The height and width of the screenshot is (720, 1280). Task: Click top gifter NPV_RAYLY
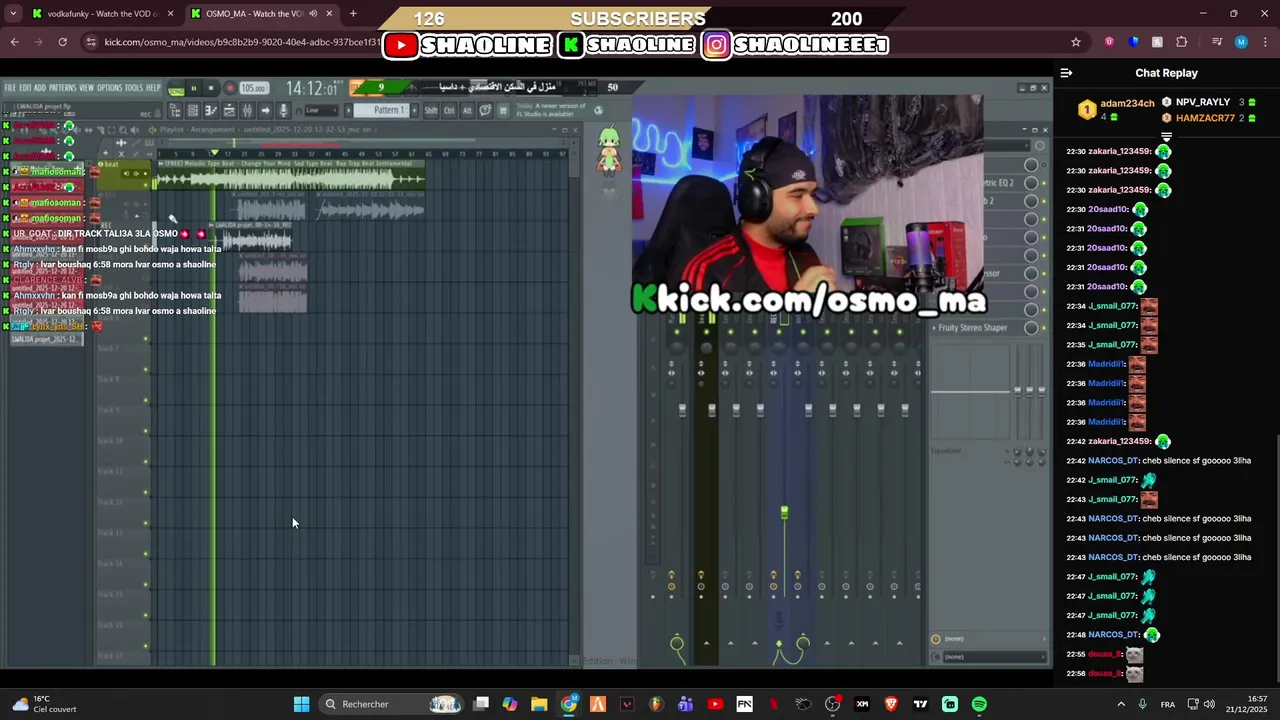click(x=1202, y=102)
